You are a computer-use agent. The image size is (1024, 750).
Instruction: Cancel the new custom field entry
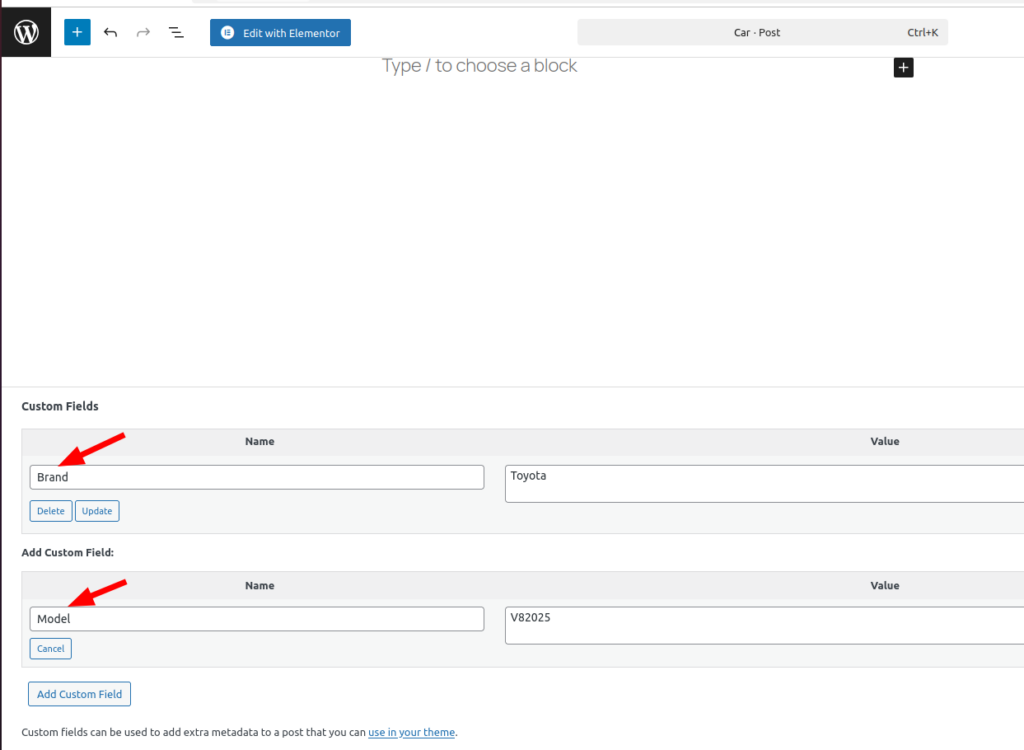pos(51,649)
